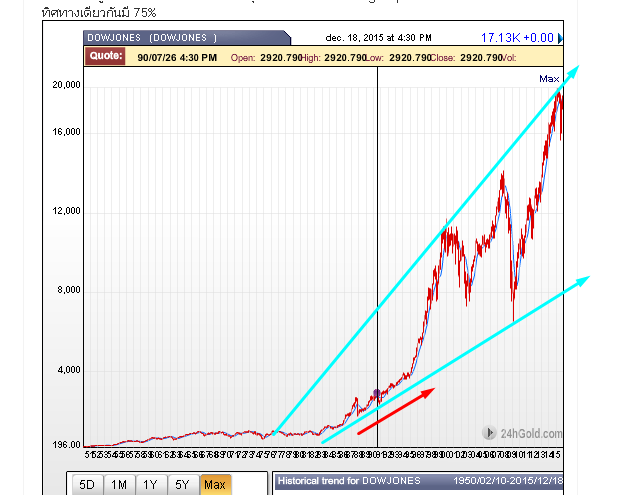
Task: Select the 5D time range button
Action: [x=87, y=485]
